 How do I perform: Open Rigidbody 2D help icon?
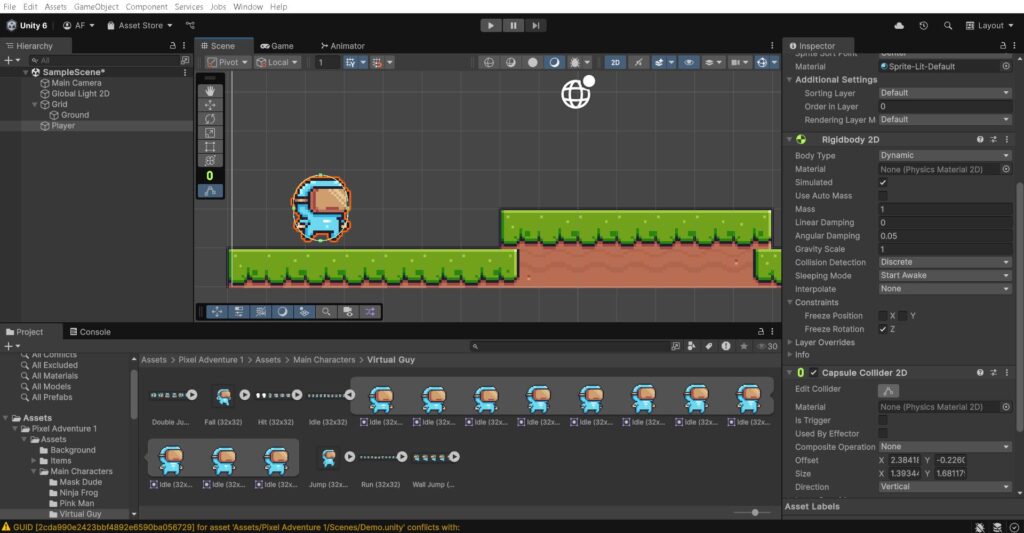click(980, 140)
